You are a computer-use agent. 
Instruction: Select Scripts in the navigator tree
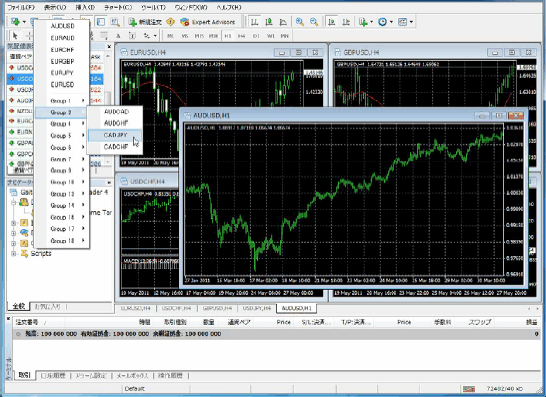click(41, 254)
